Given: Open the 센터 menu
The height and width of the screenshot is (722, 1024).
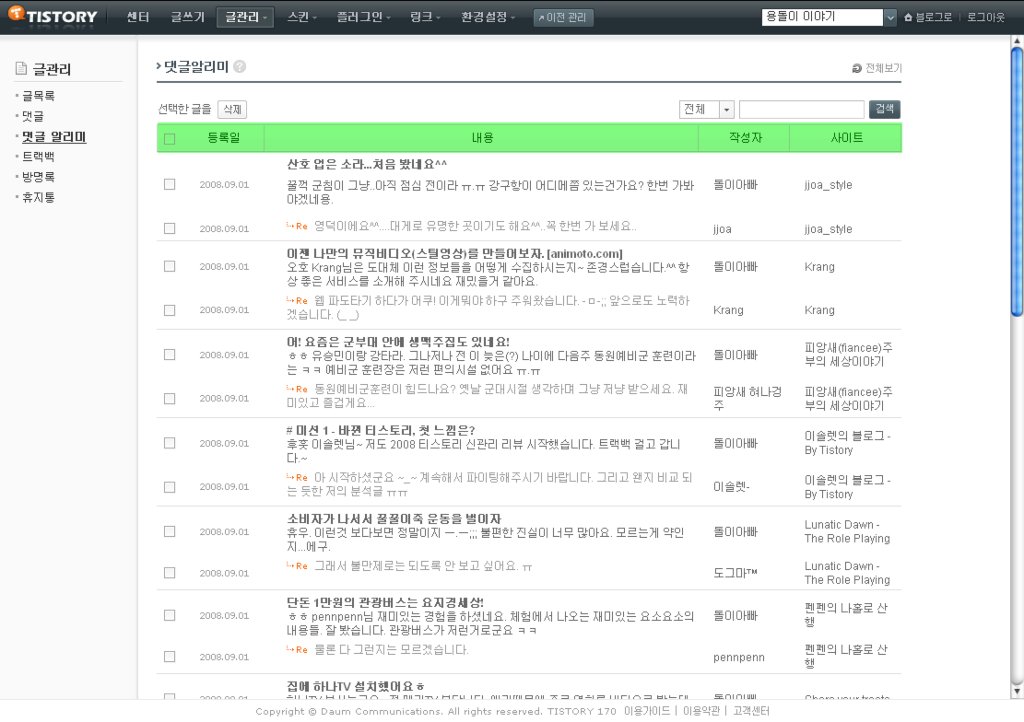Looking at the screenshot, I should pos(138,17).
